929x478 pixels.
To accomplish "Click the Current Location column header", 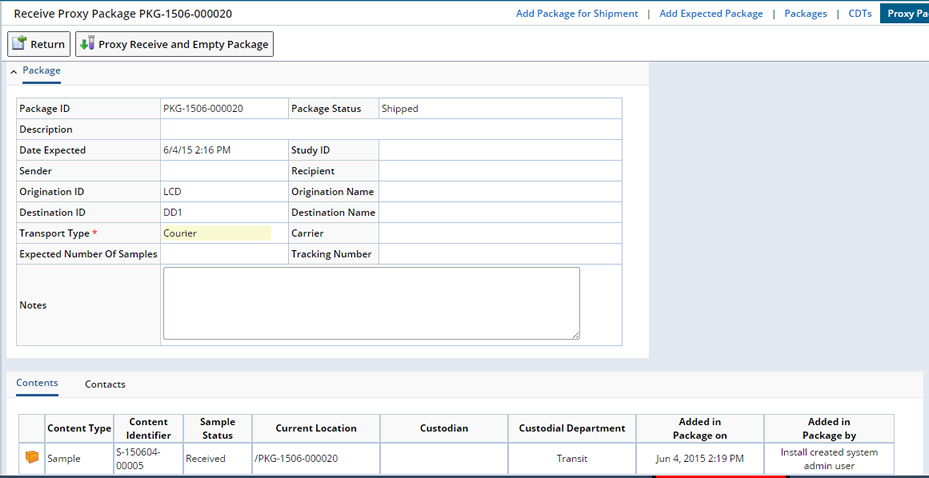I will [x=316, y=428].
